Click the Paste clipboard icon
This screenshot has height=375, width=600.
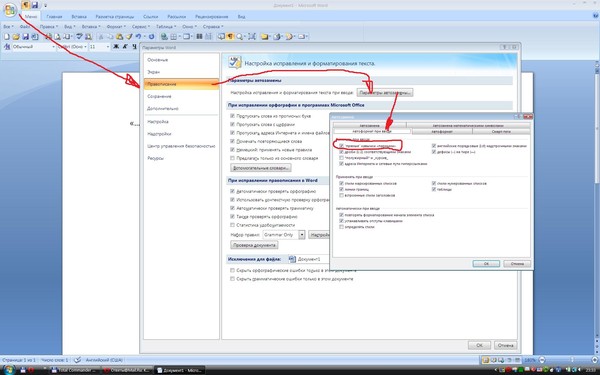[119, 37]
